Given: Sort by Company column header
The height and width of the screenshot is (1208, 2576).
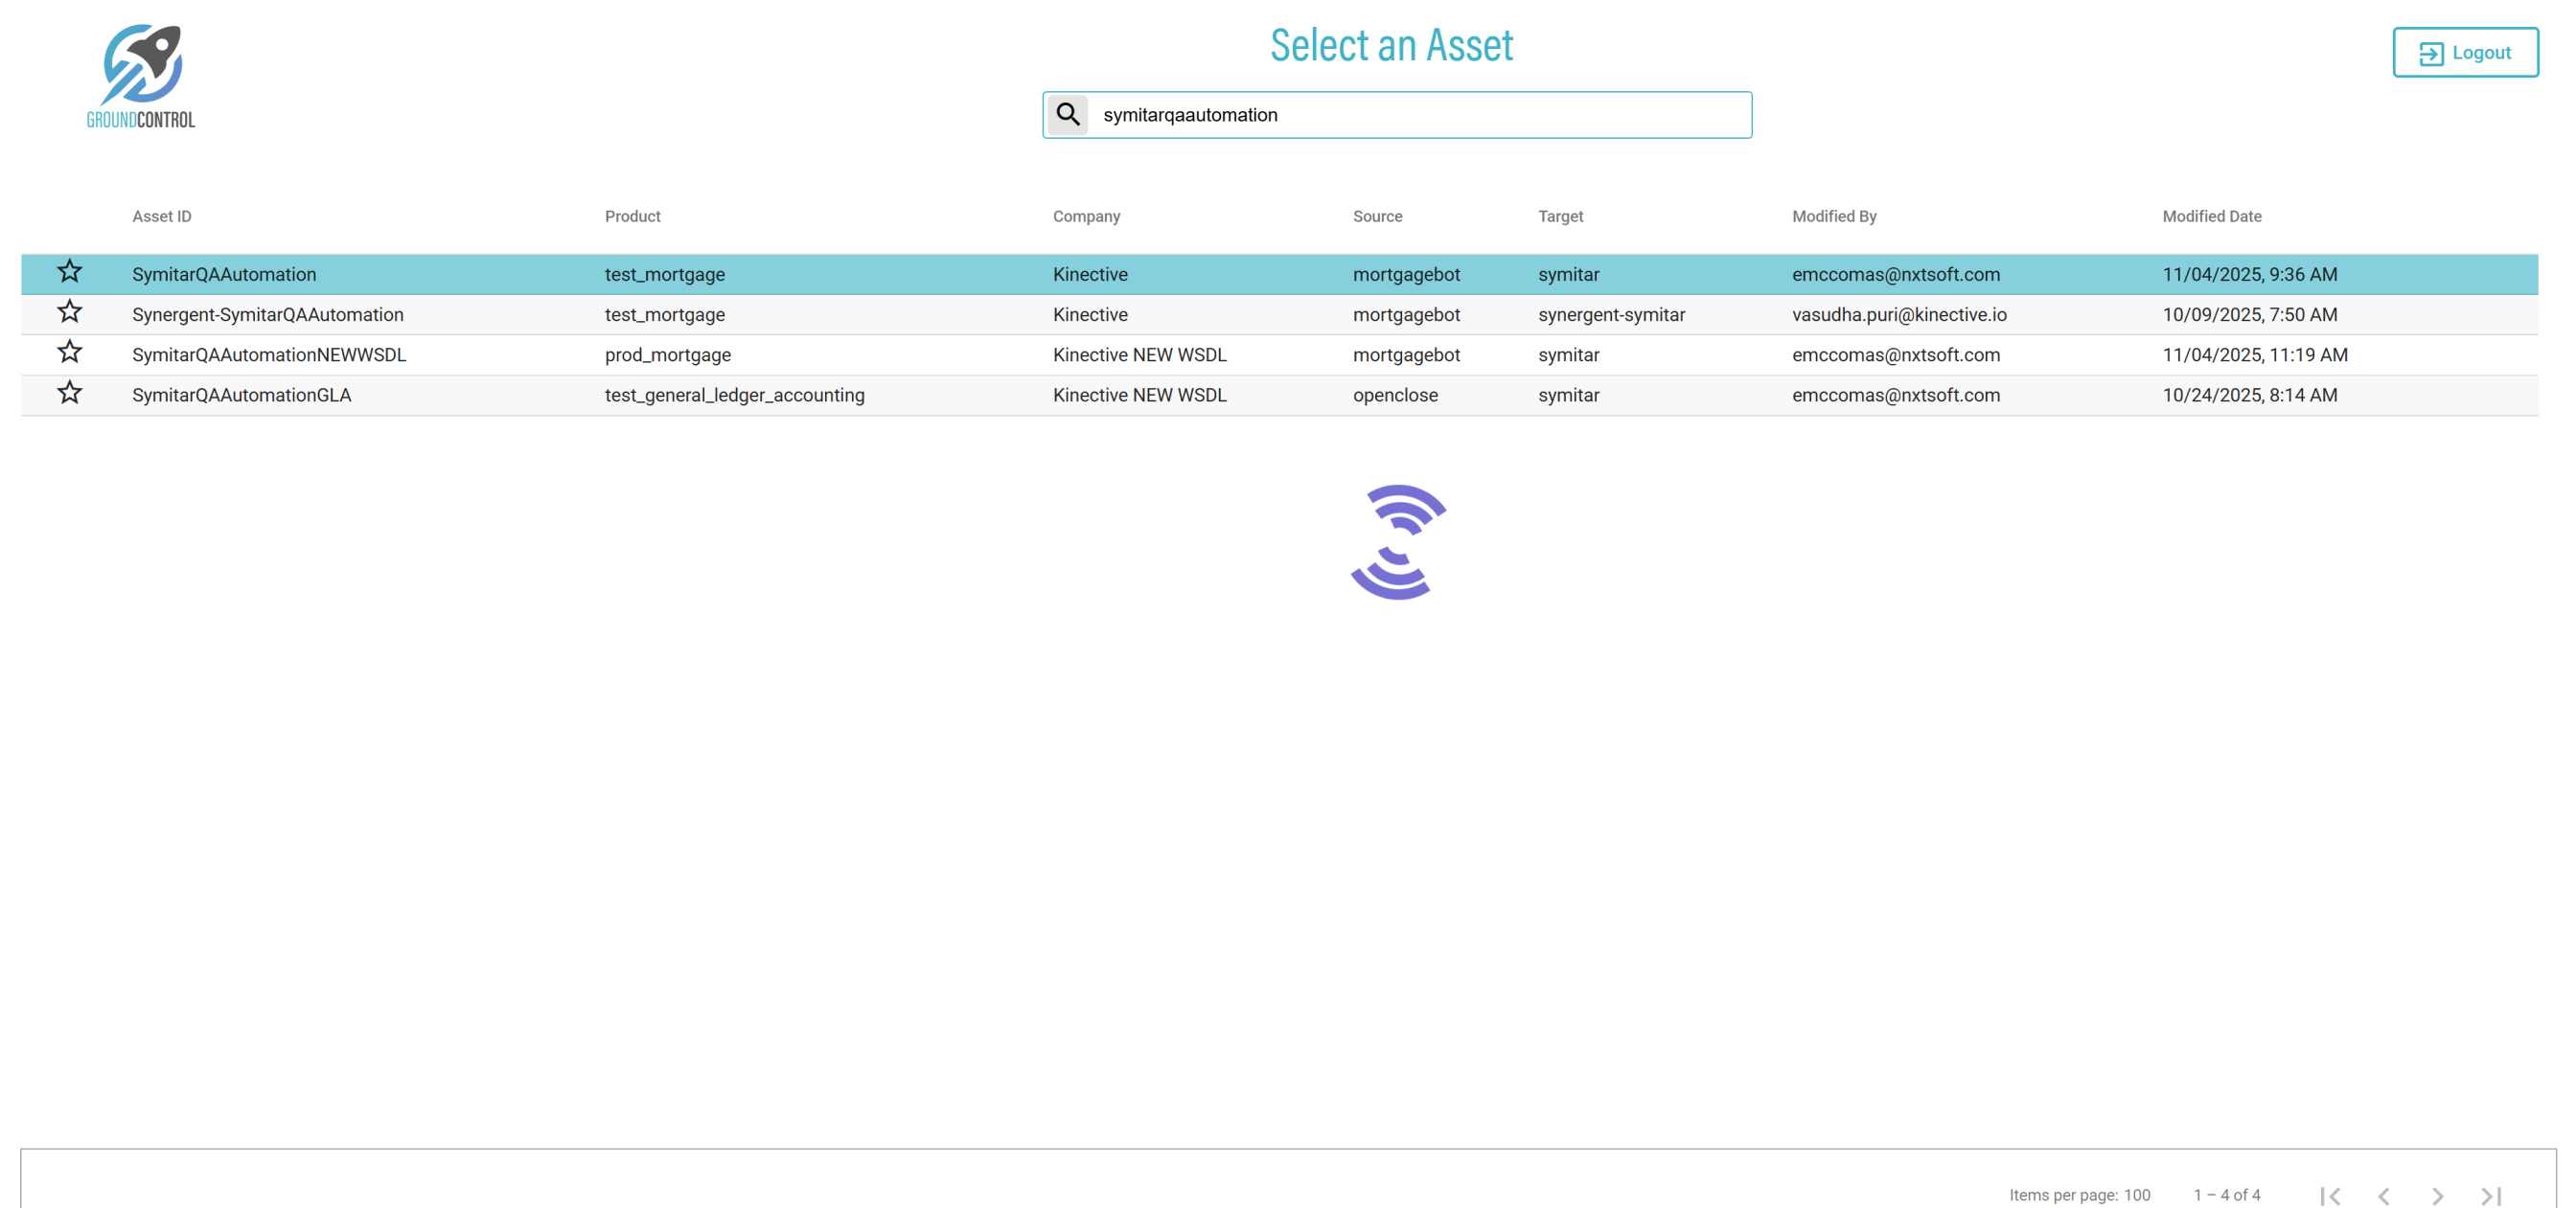Looking at the screenshot, I should (1086, 216).
